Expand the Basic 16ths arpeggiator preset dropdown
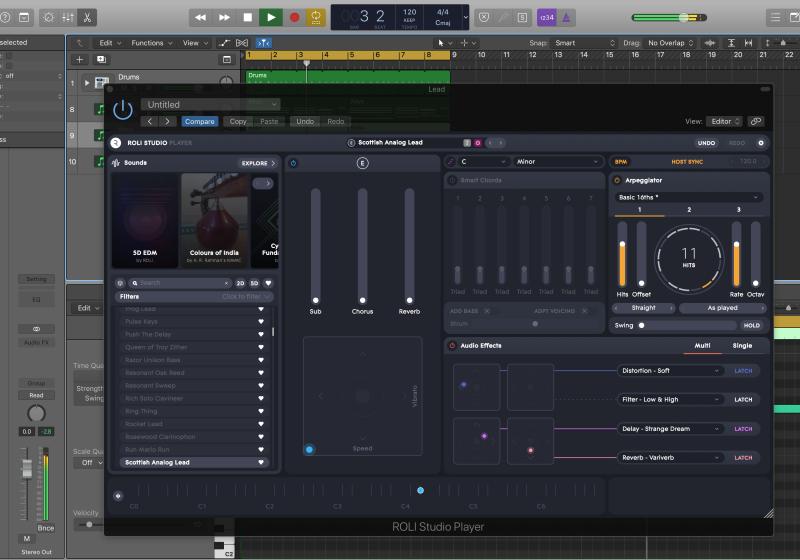The height and width of the screenshot is (560, 800). 688,197
